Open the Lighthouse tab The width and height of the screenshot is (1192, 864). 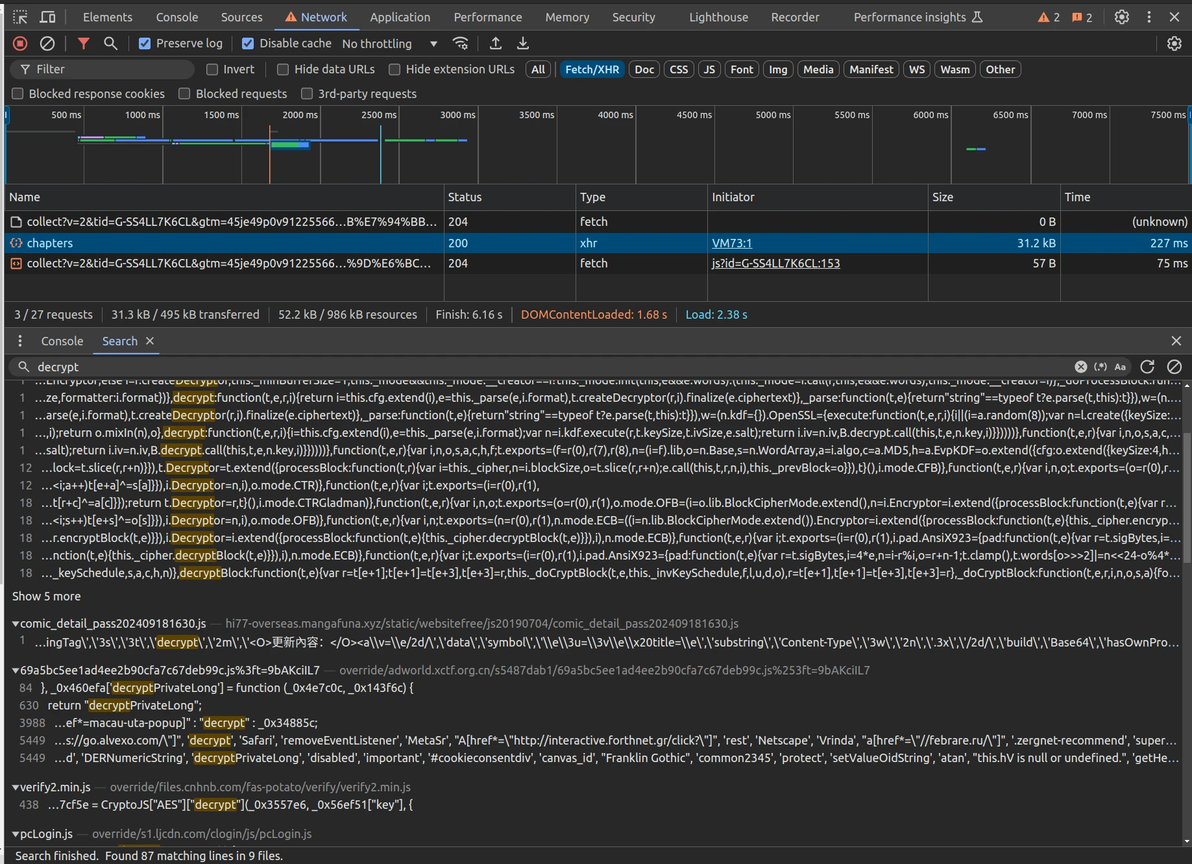tap(718, 17)
